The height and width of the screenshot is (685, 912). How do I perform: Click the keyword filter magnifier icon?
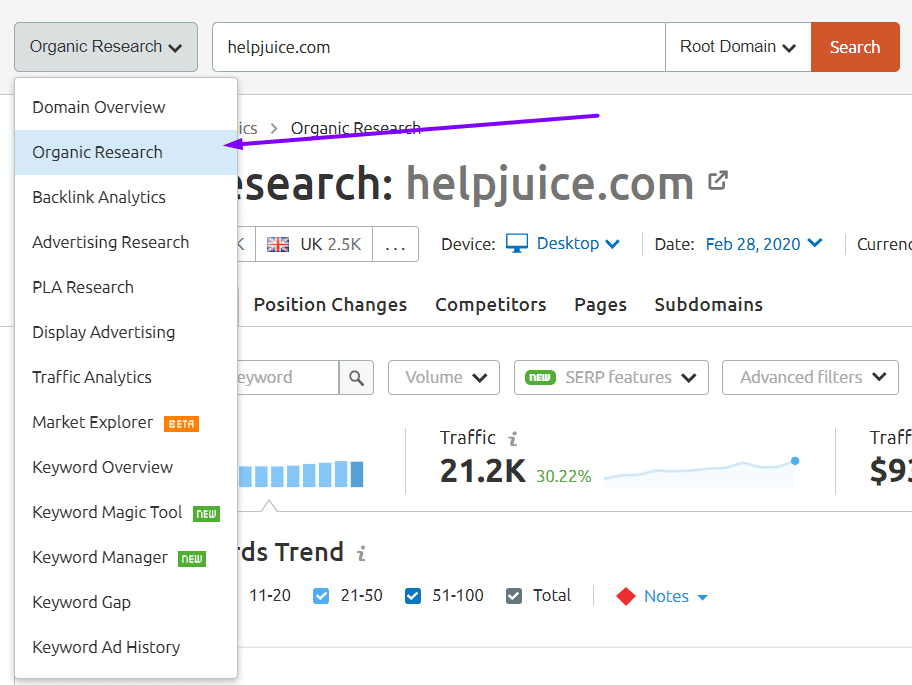[x=357, y=378]
